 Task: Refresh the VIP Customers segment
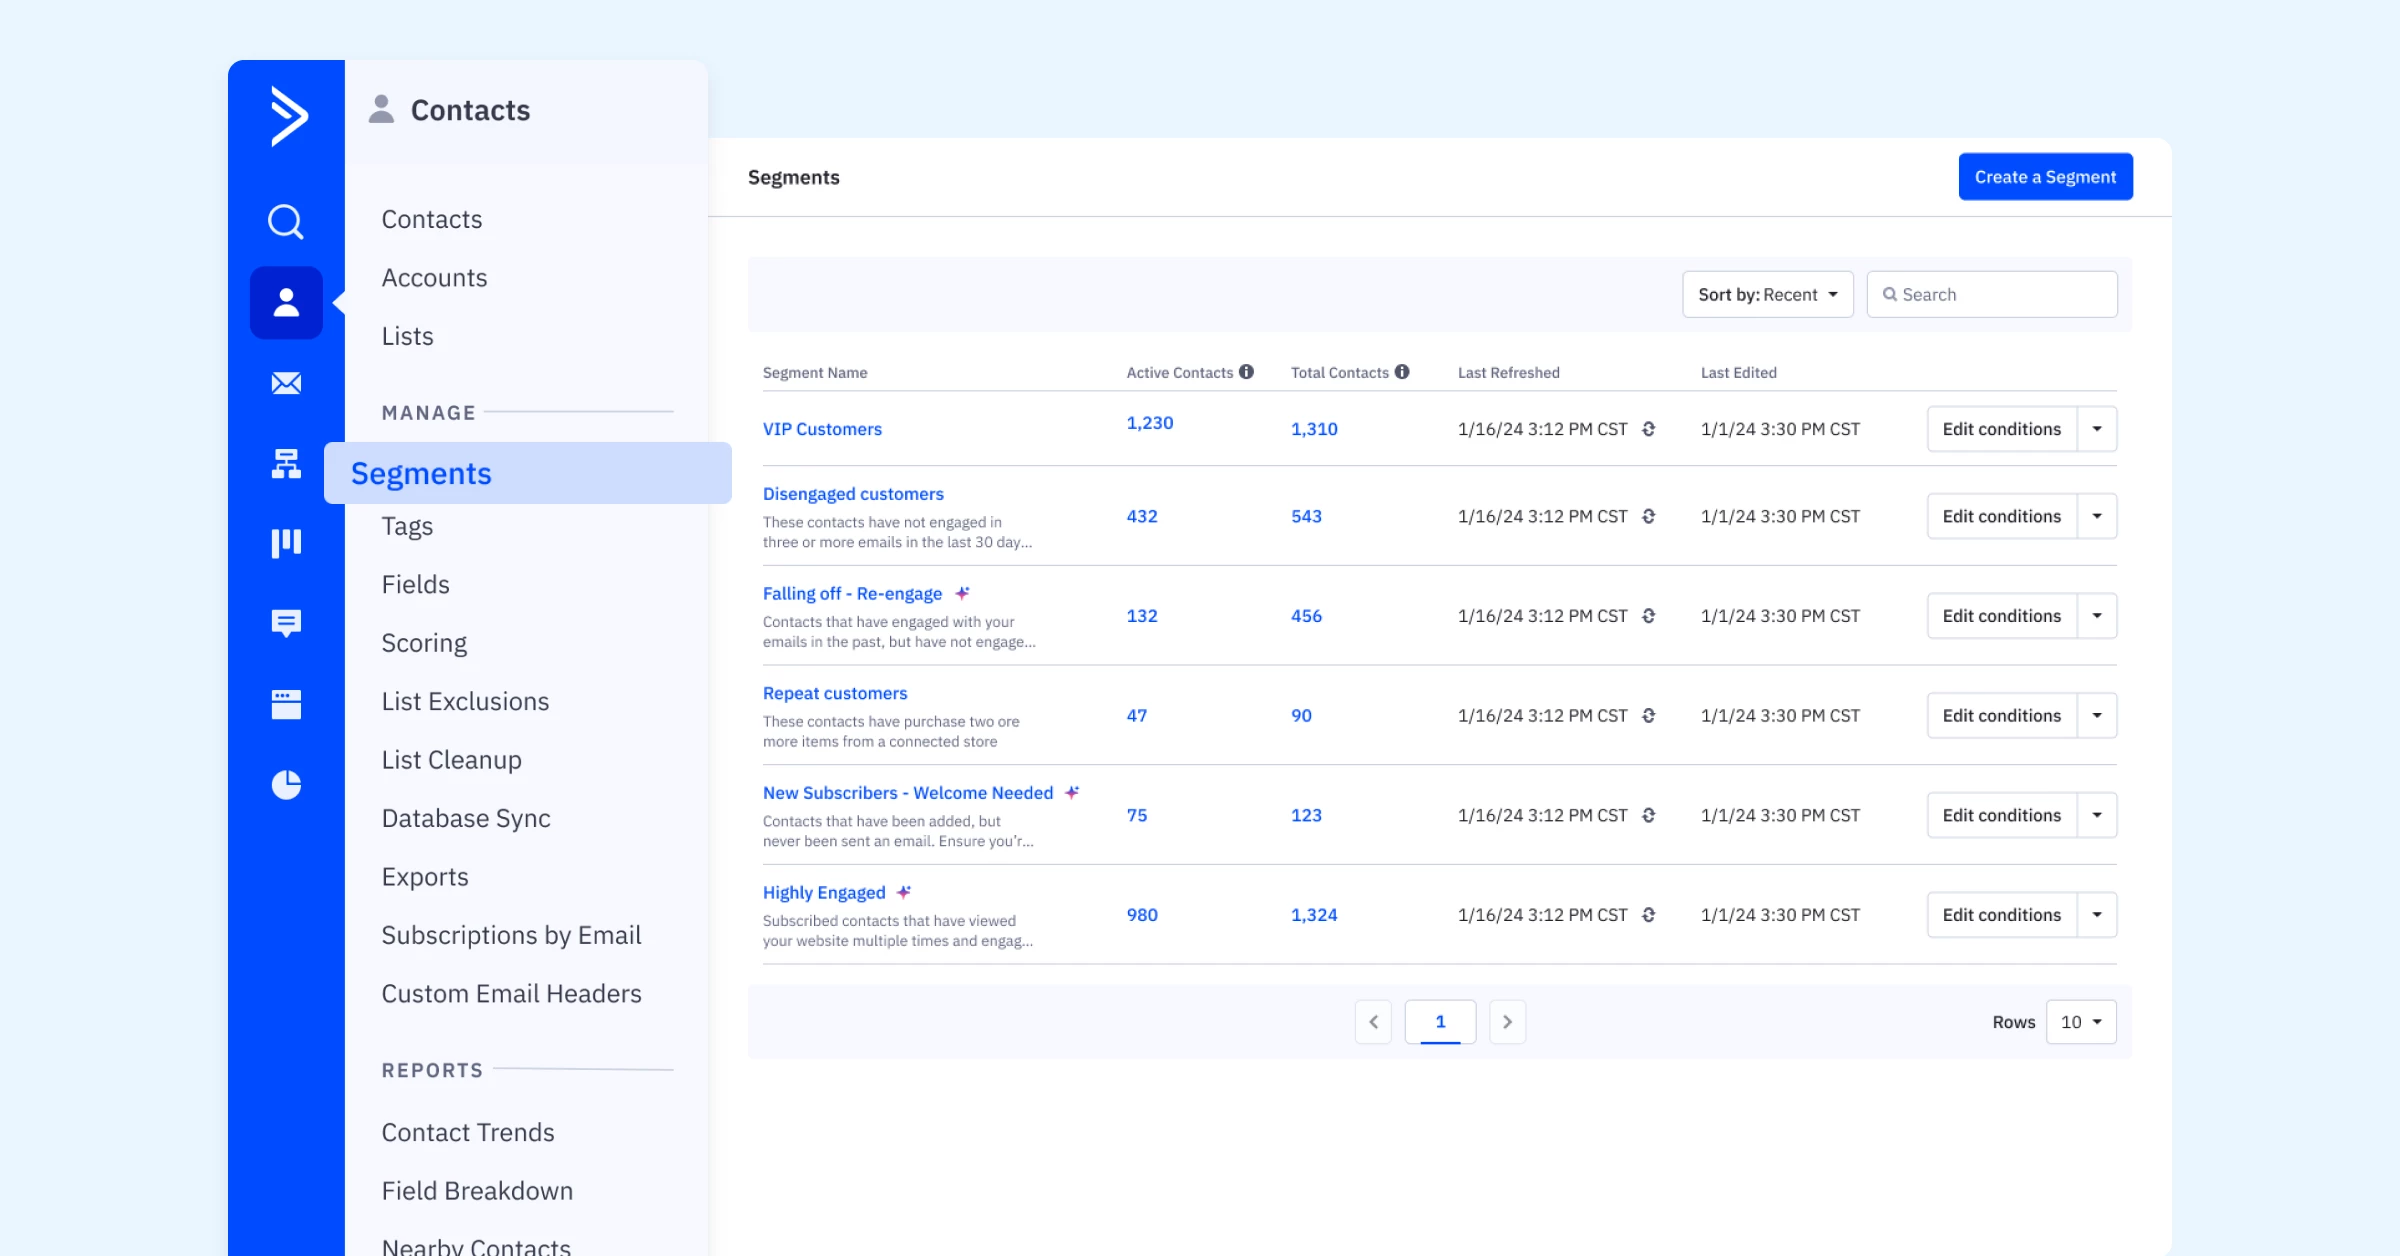(x=1649, y=429)
